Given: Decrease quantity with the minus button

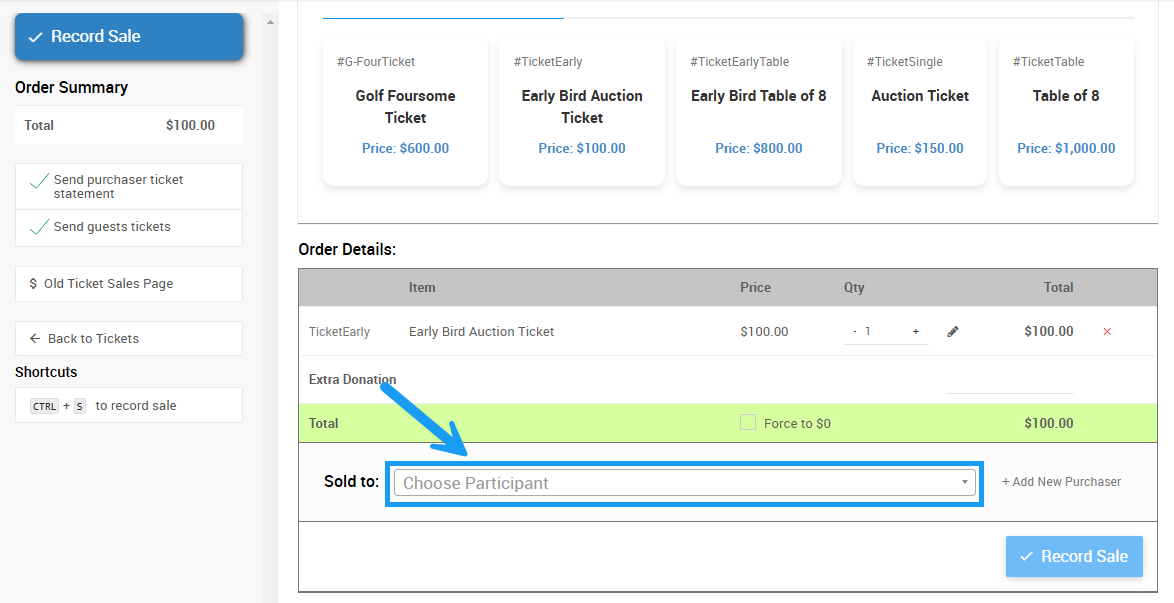Looking at the screenshot, I should coord(854,332).
